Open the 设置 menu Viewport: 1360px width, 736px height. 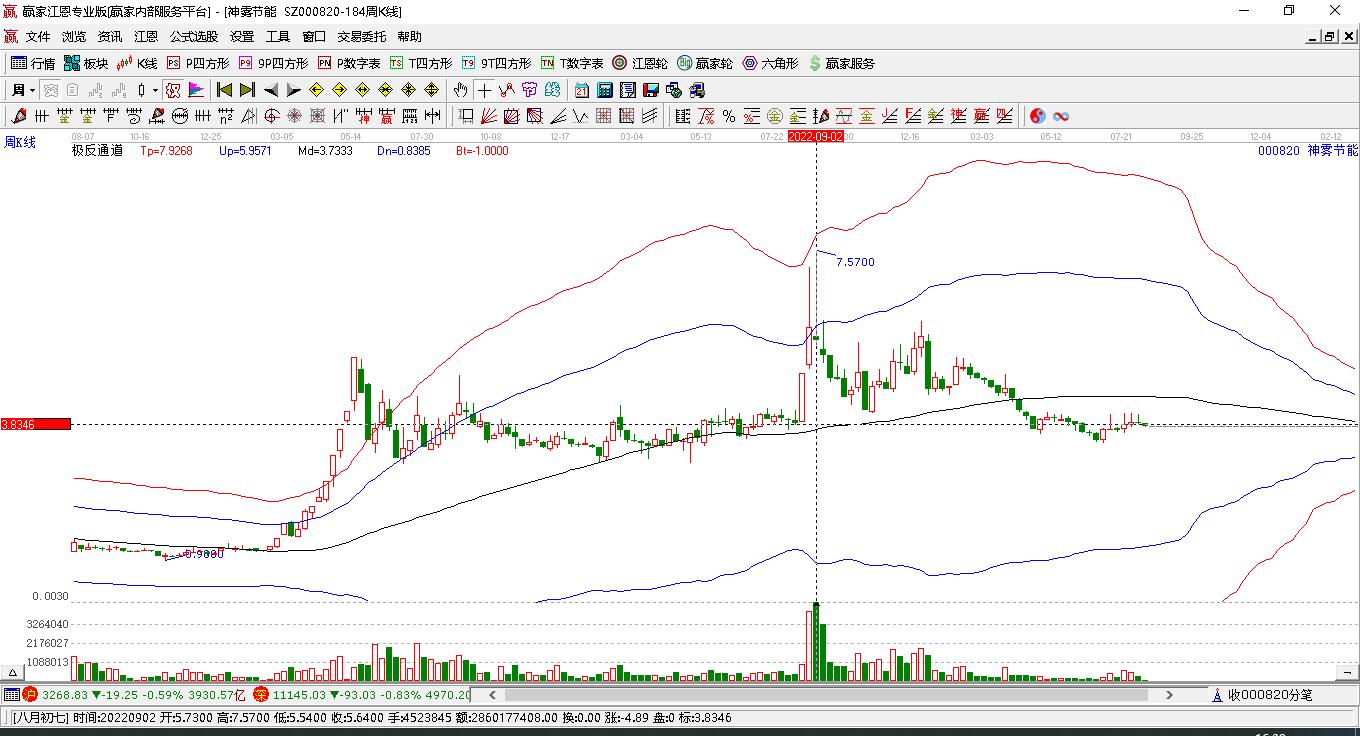(242, 37)
